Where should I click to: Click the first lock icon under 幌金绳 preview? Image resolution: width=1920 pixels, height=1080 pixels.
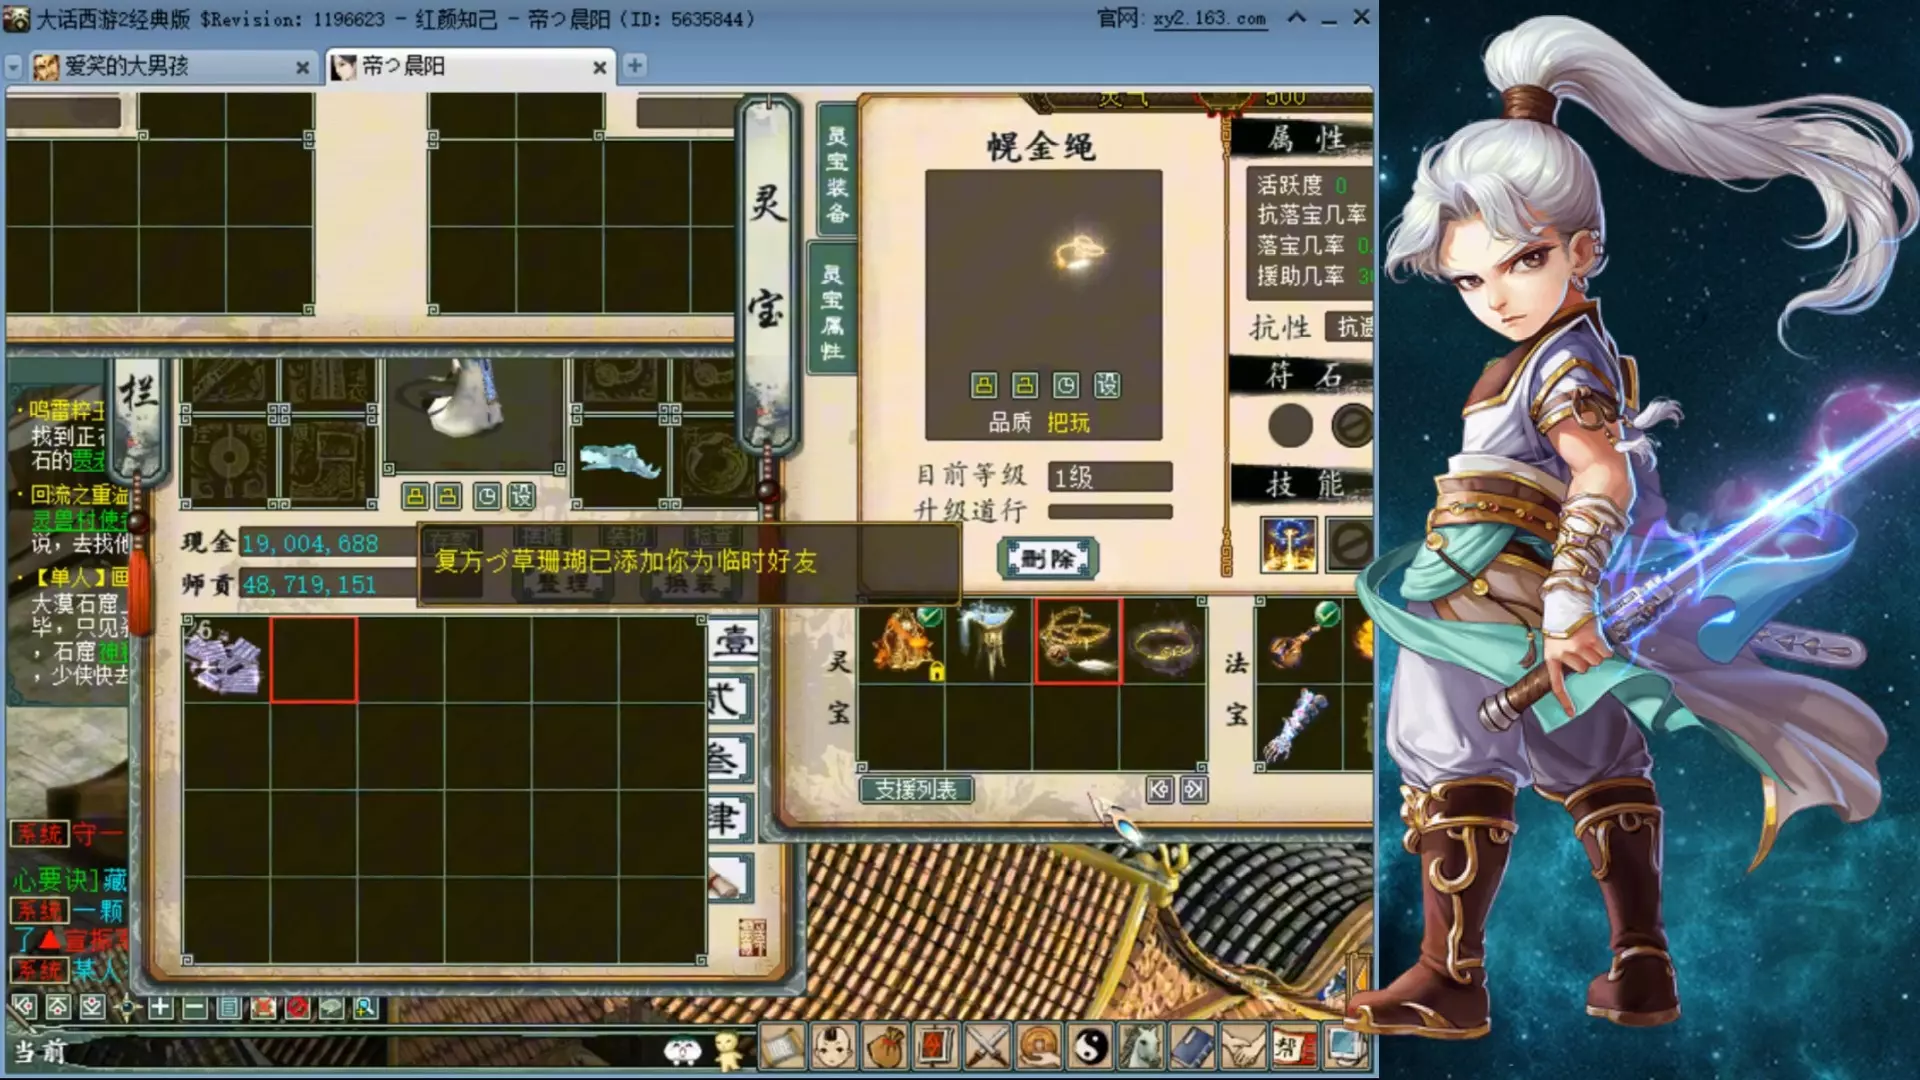coord(984,385)
